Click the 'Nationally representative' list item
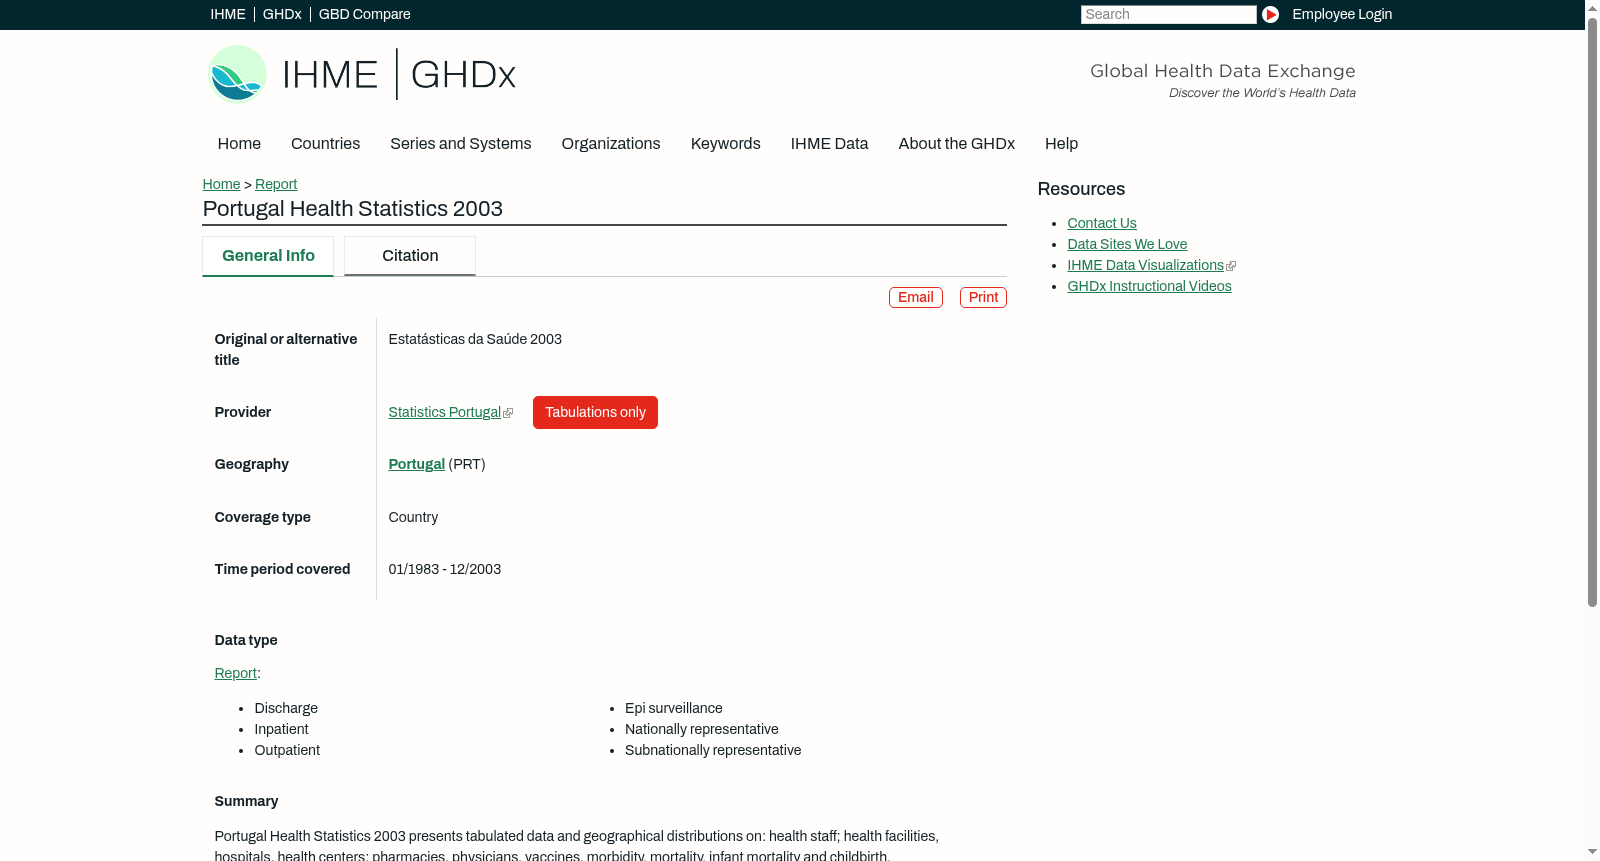 701,729
